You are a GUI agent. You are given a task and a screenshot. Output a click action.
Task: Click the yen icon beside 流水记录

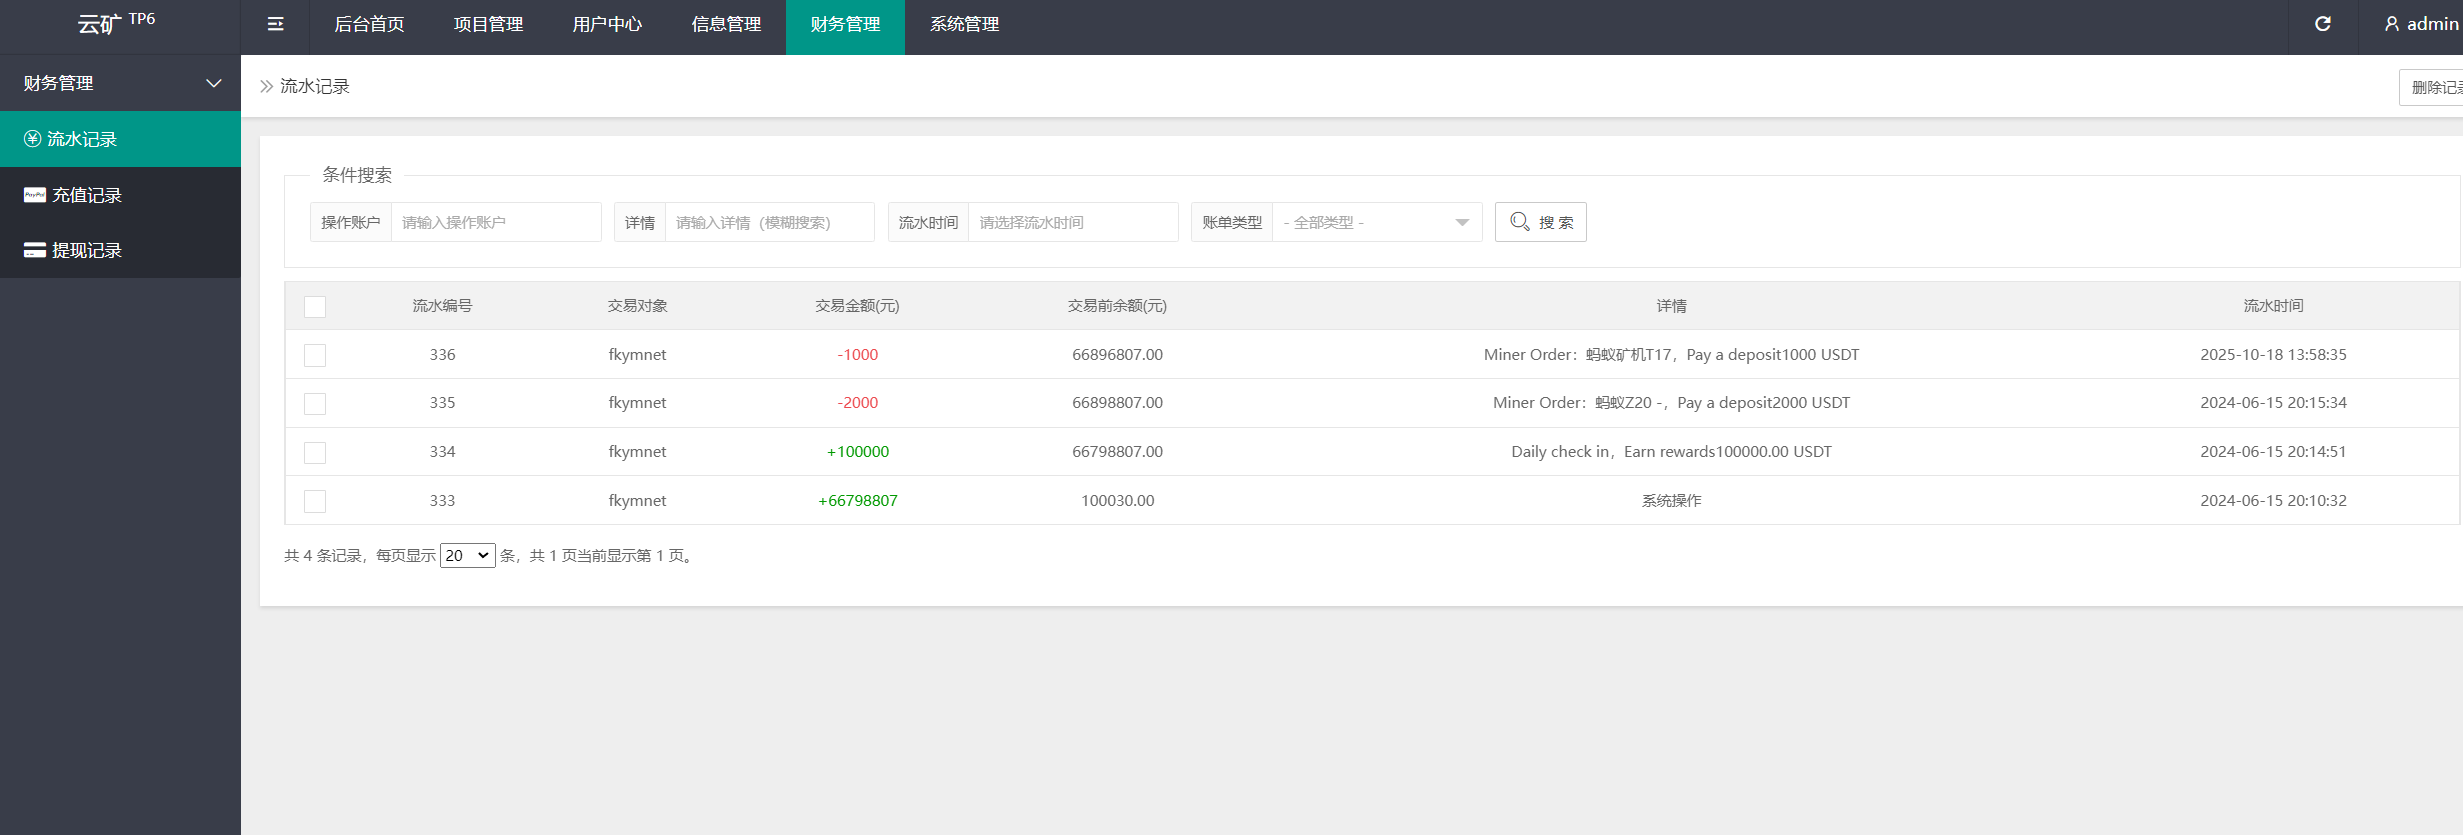33,139
